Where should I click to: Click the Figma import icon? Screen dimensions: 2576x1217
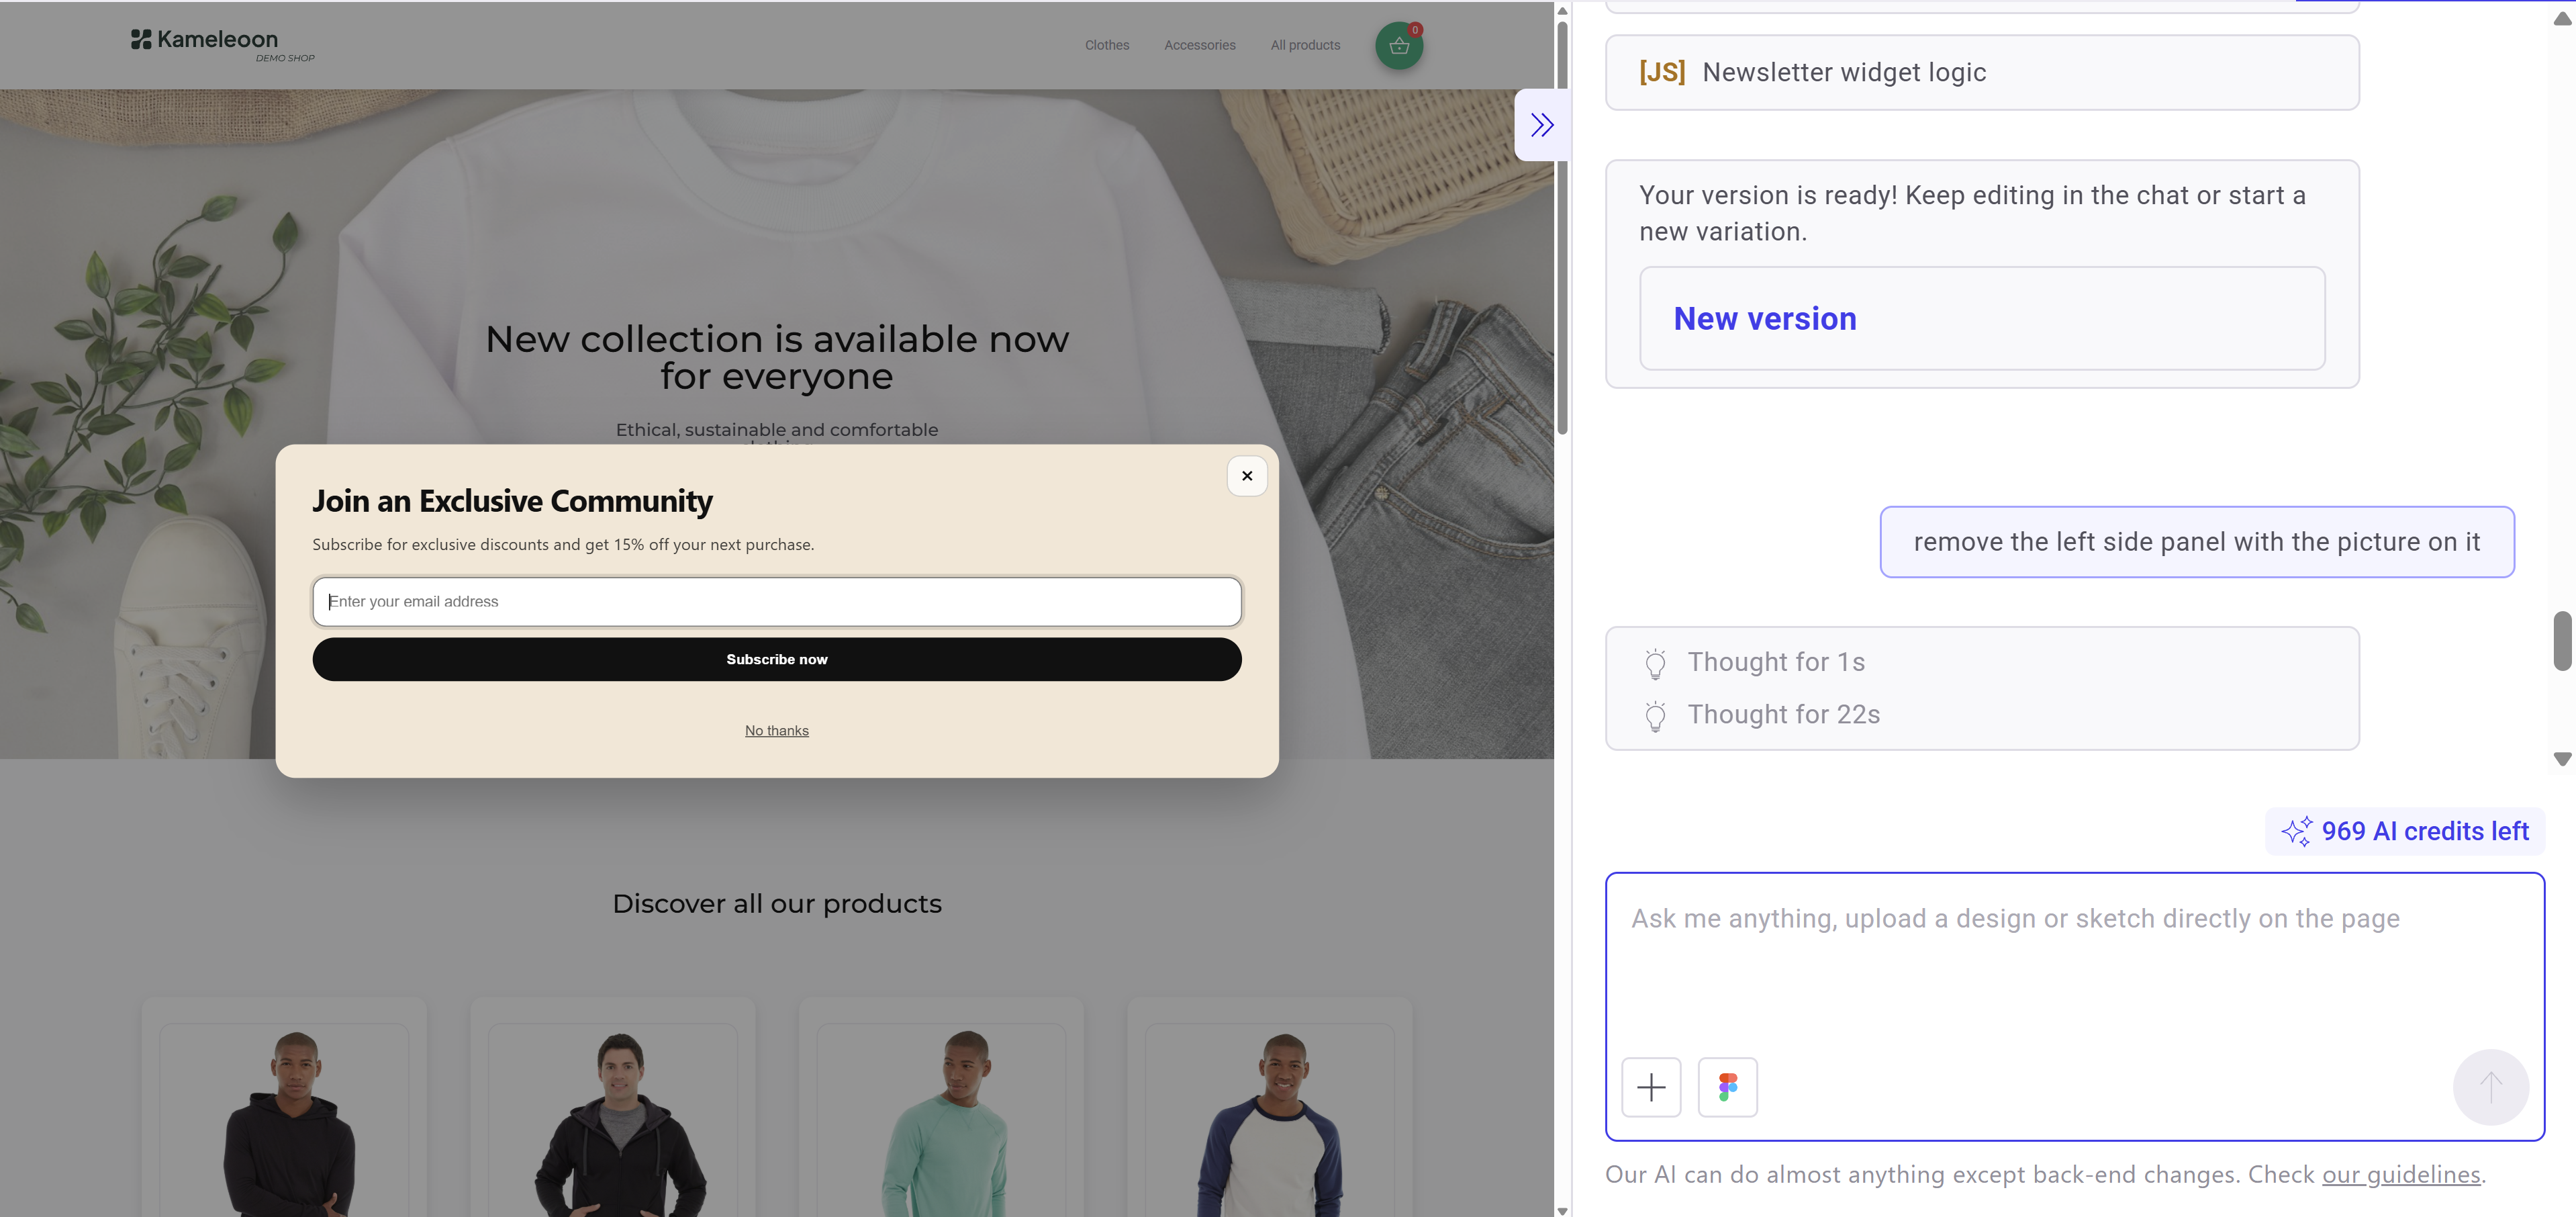(1727, 1087)
